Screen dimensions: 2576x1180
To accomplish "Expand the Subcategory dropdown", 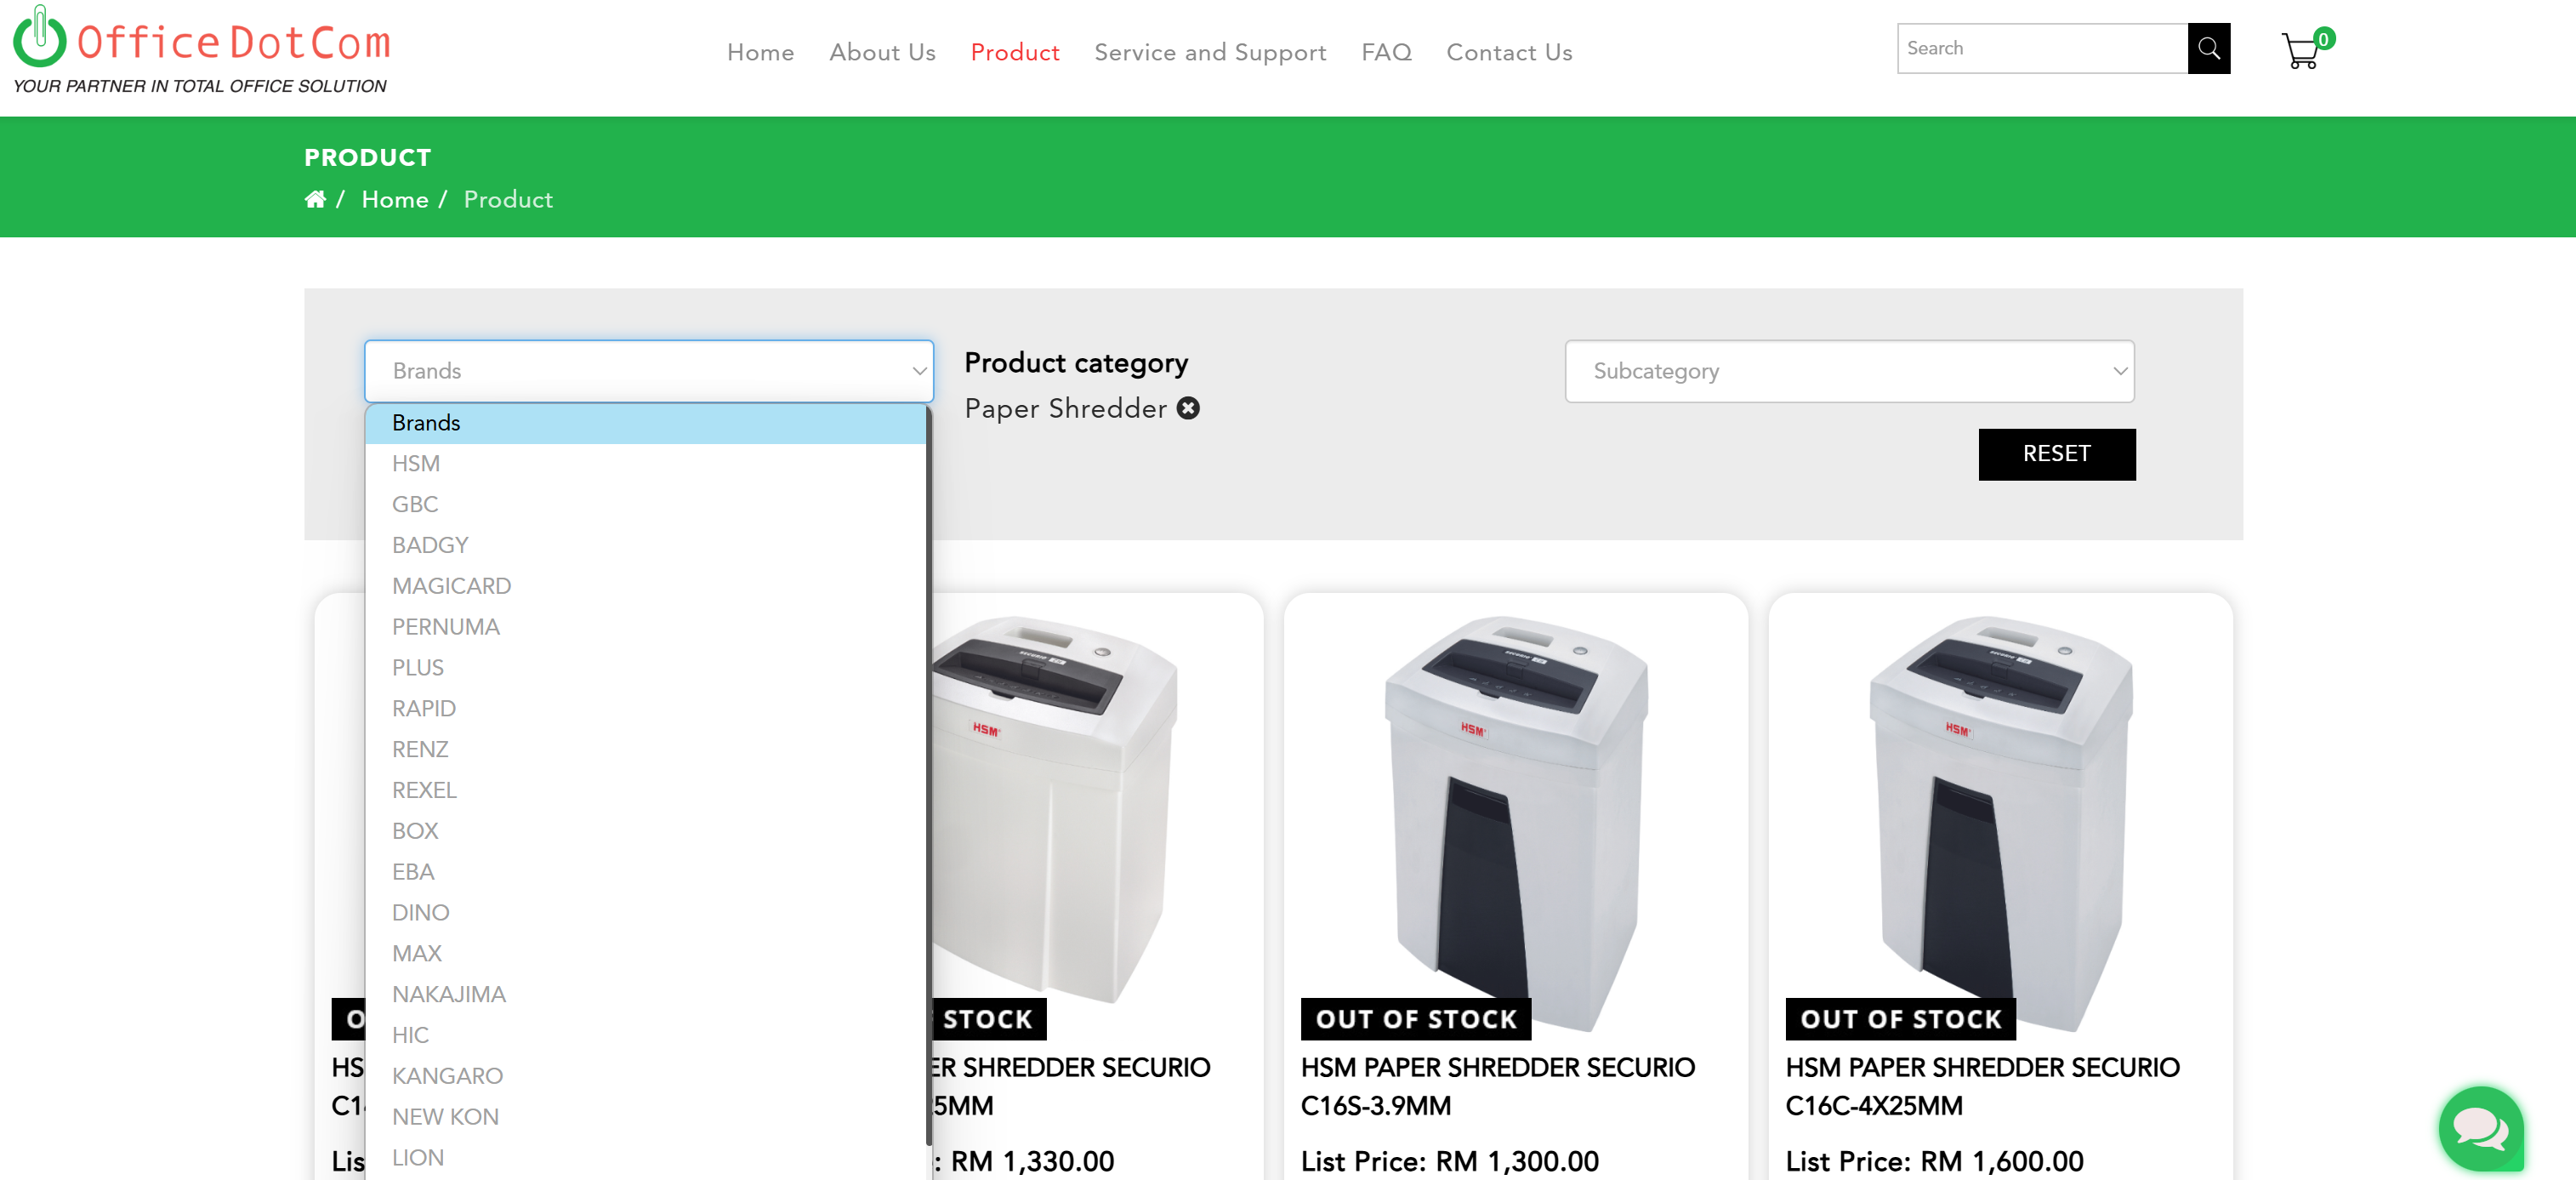I will [1849, 371].
